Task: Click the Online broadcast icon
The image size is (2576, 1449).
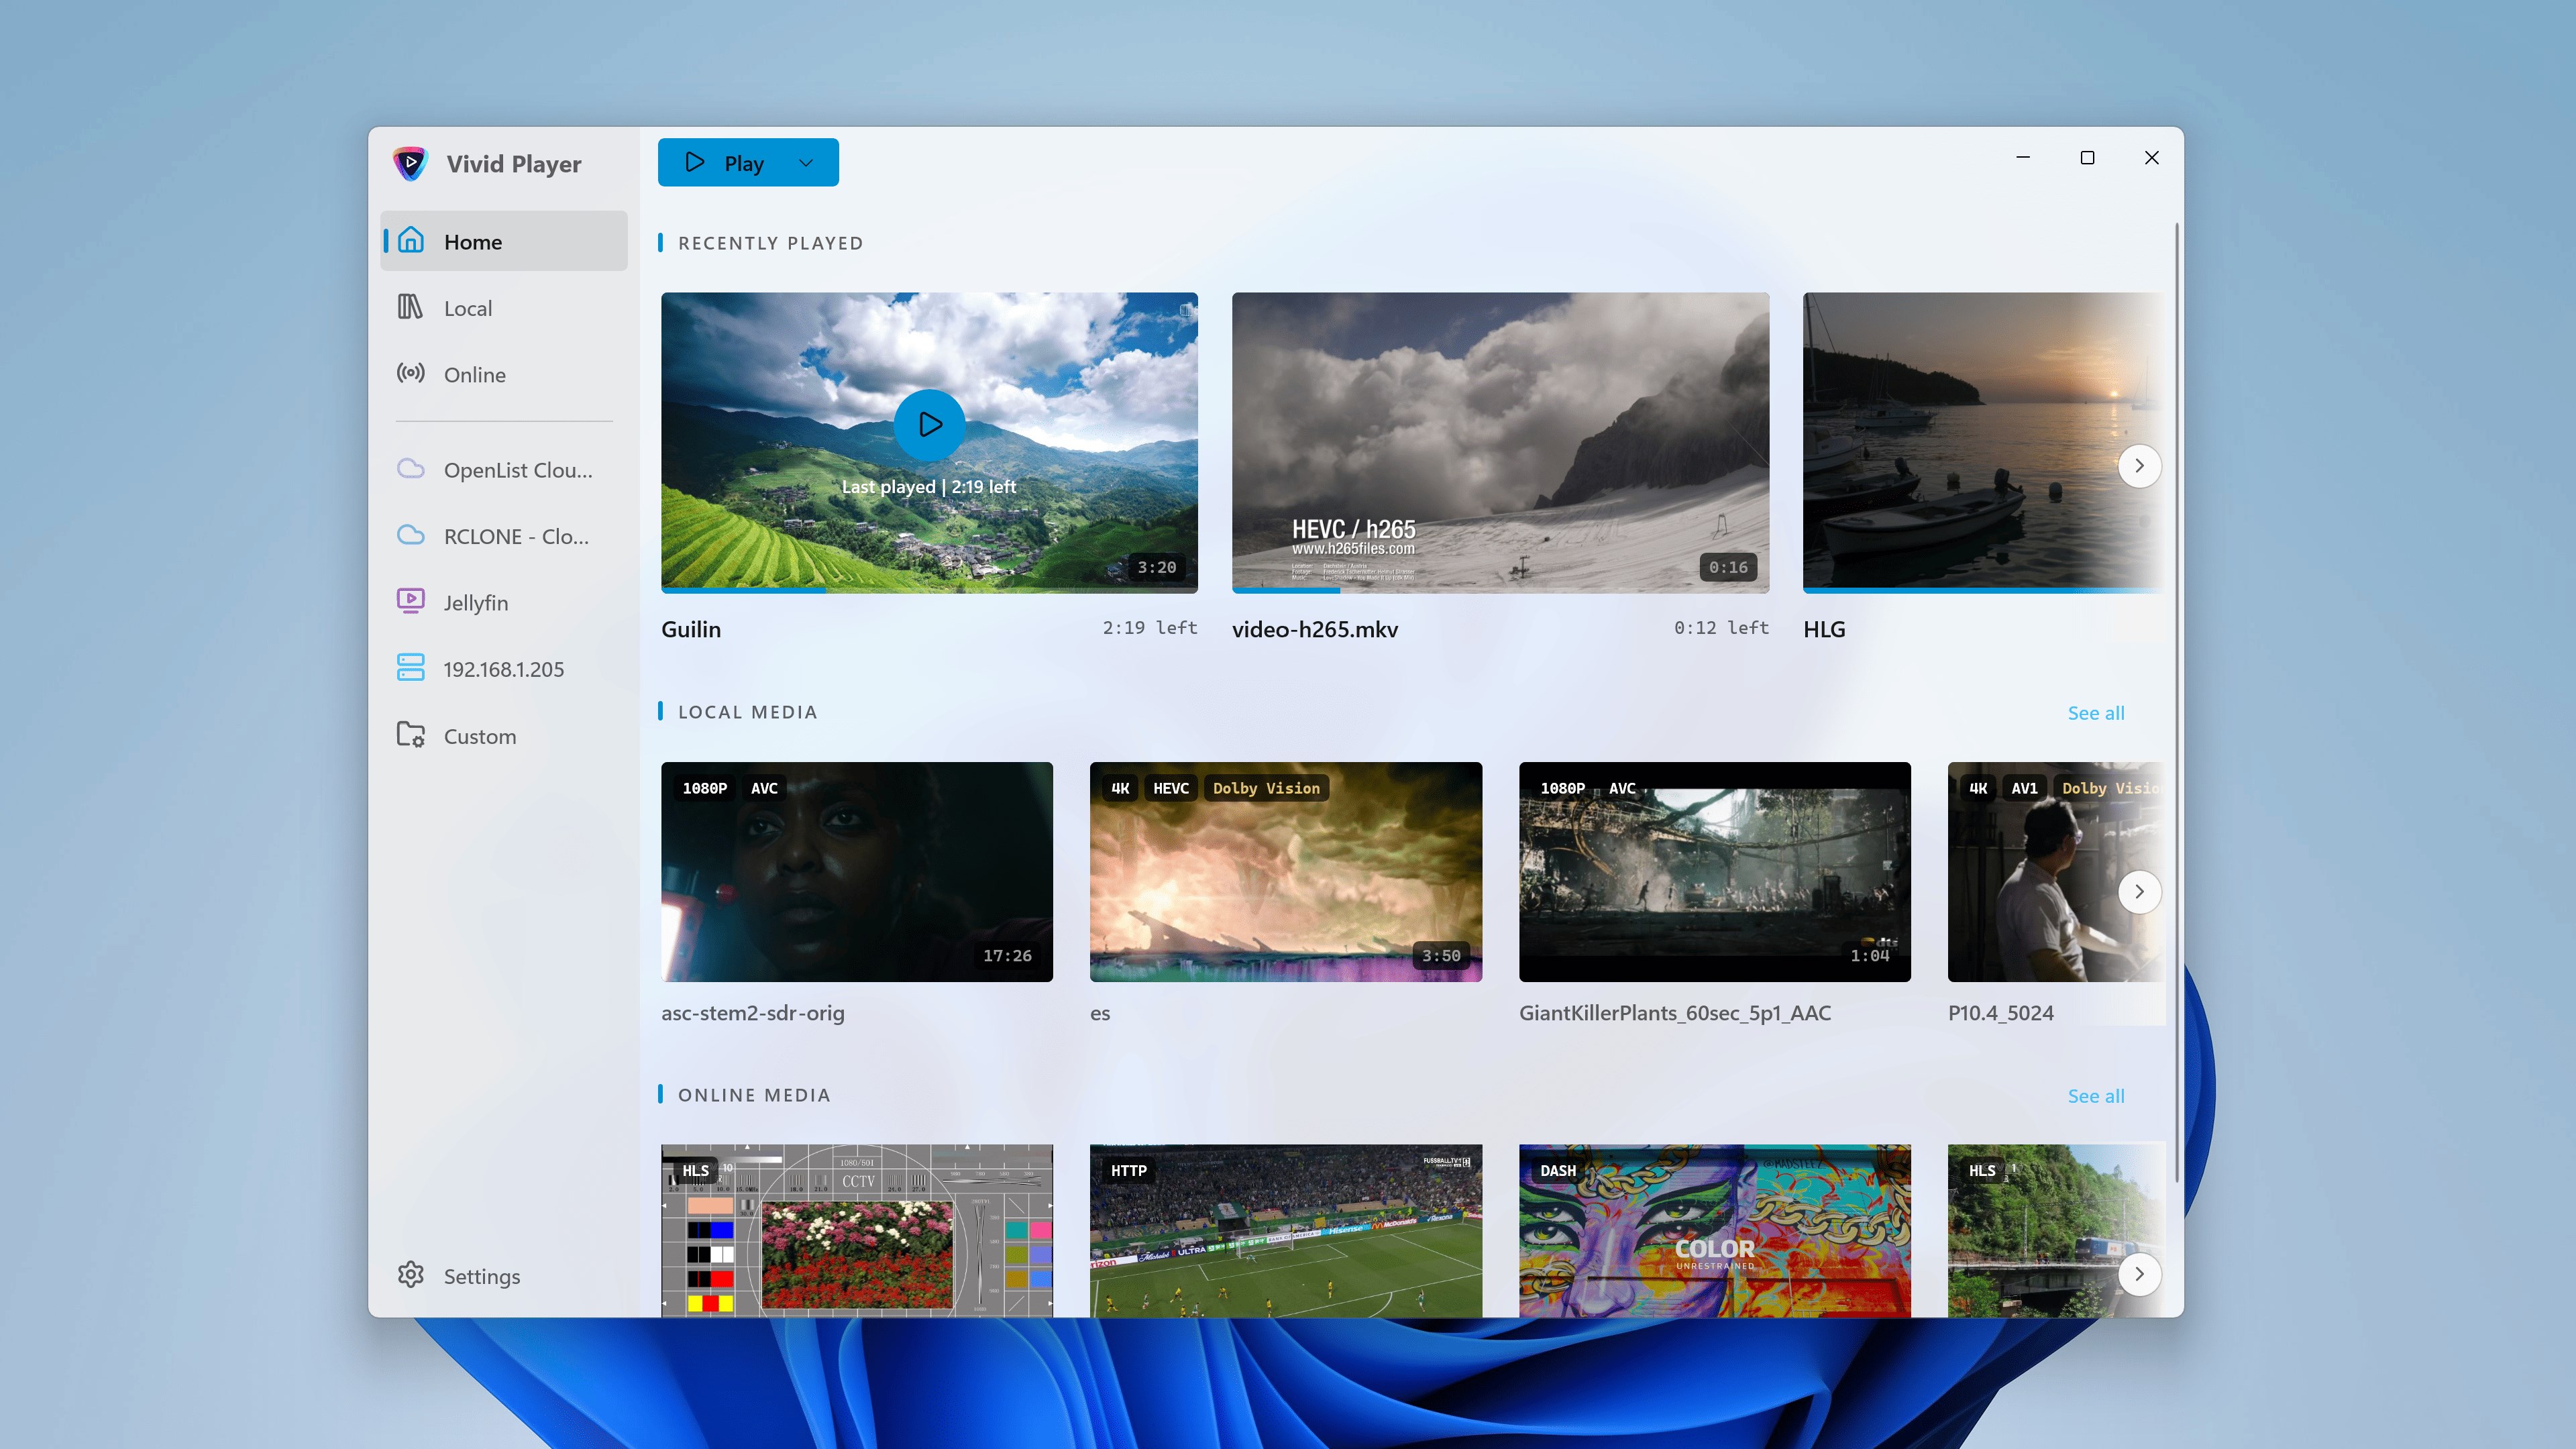Action: [x=410, y=374]
